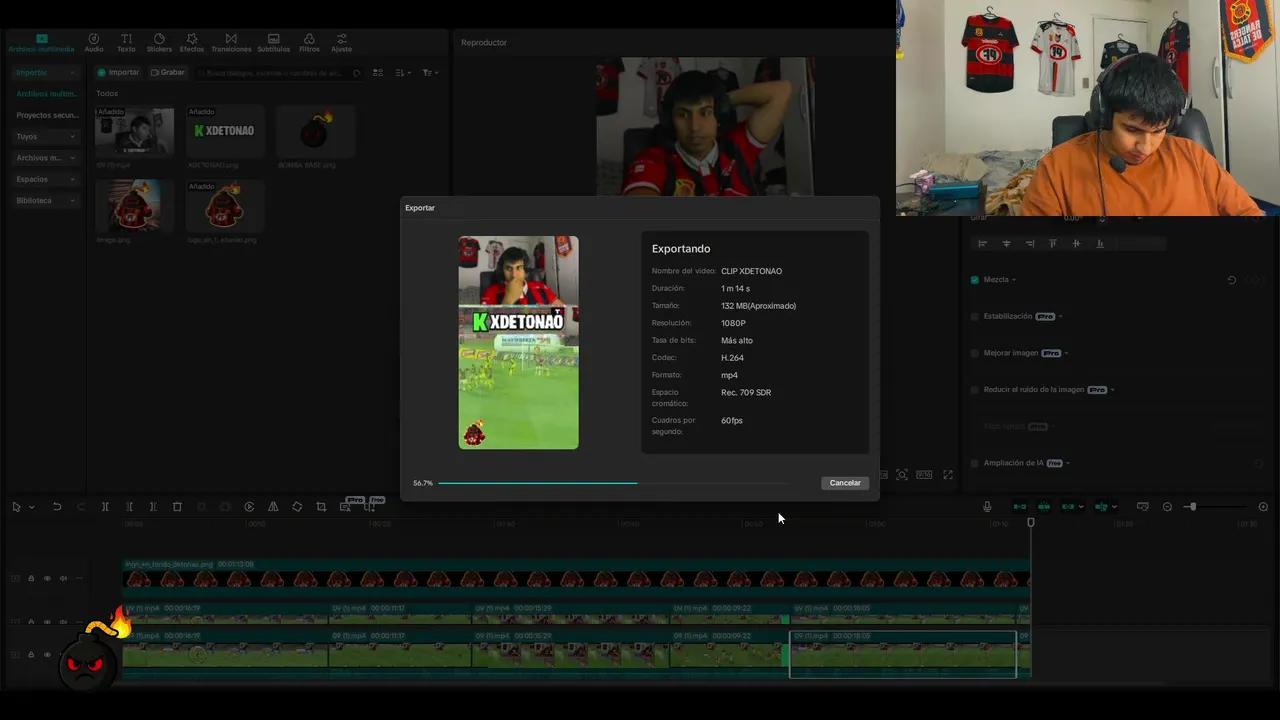The image size is (1280, 720).
Task: Click the timeline zoom slider handle
Action: tap(1191, 507)
